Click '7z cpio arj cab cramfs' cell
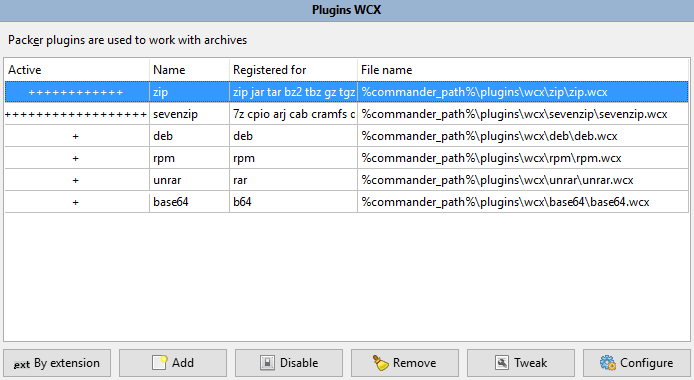 click(293, 114)
